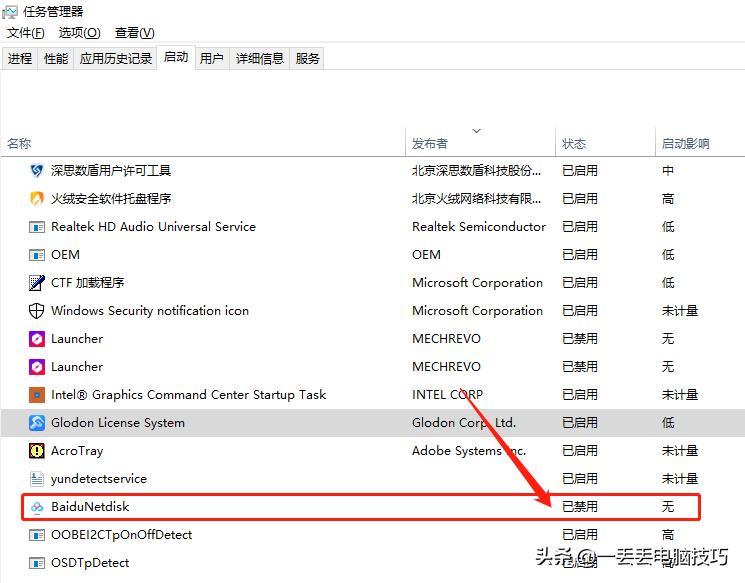Click the yundetectservice document icon
Image resolution: width=745 pixels, height=583 pixels.
tap(37, 479)
